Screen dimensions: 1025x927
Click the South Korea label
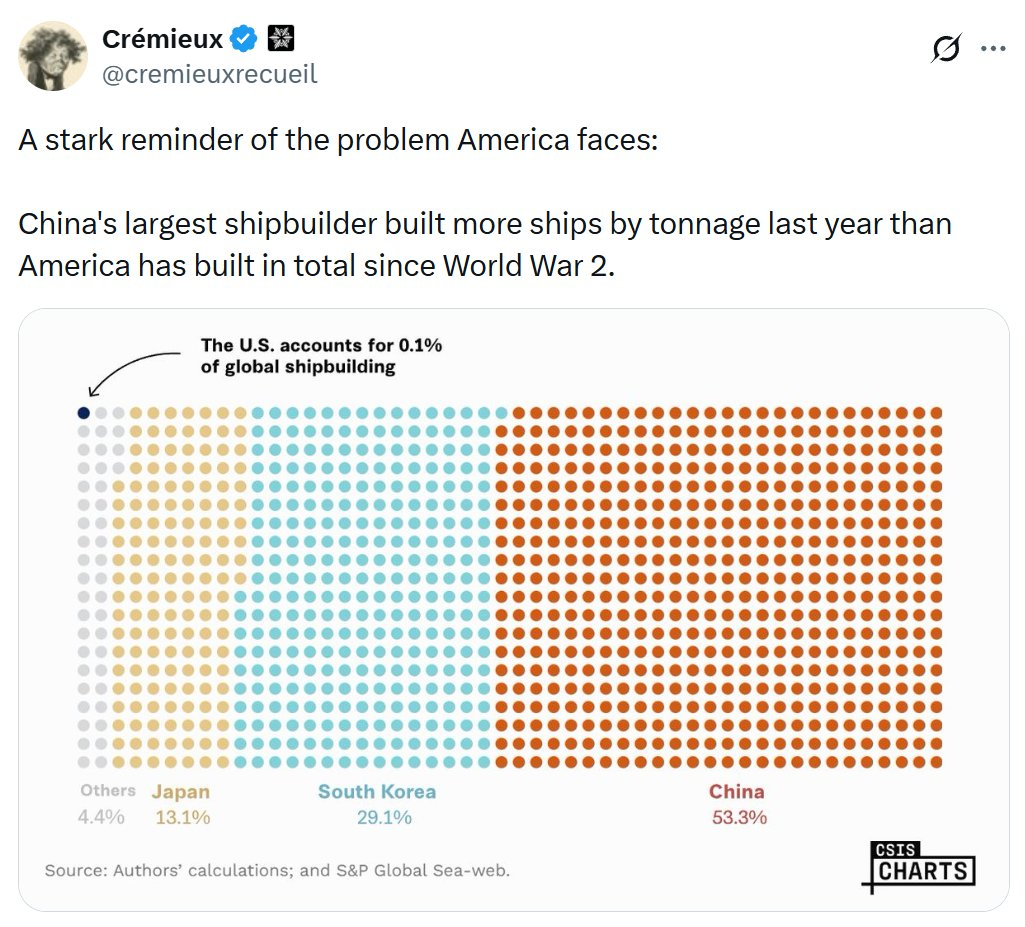(x=377, y=792)
